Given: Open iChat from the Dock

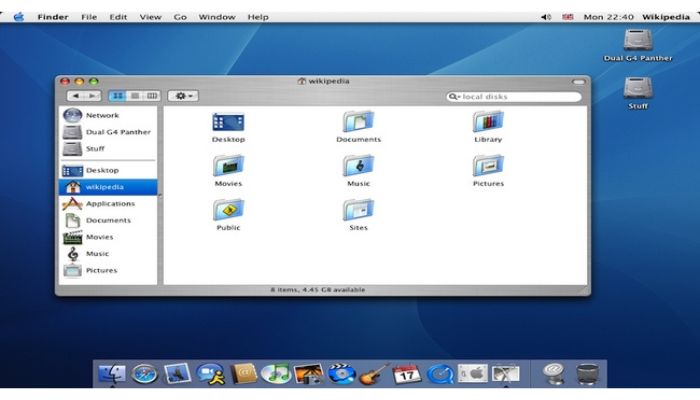Looking at the screenshot, I should (210, 374).
